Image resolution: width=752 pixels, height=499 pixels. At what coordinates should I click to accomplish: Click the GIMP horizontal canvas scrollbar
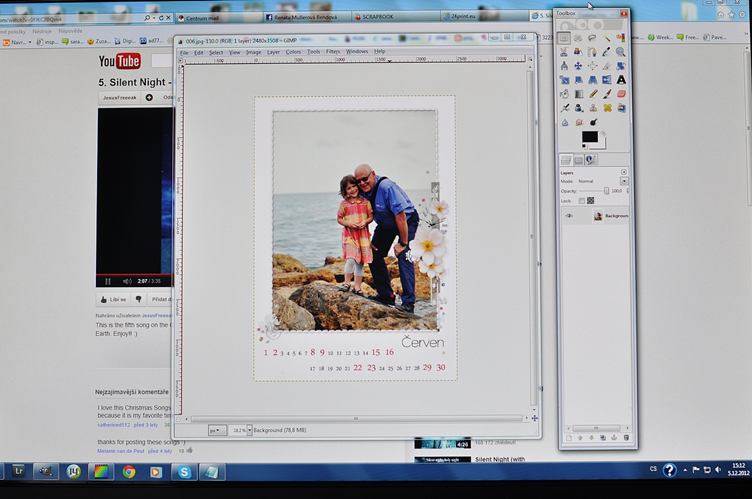pyautogui.click(x=356, y=419)
